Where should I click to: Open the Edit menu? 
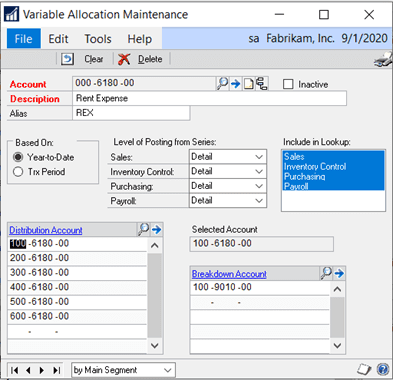[58, 39]
